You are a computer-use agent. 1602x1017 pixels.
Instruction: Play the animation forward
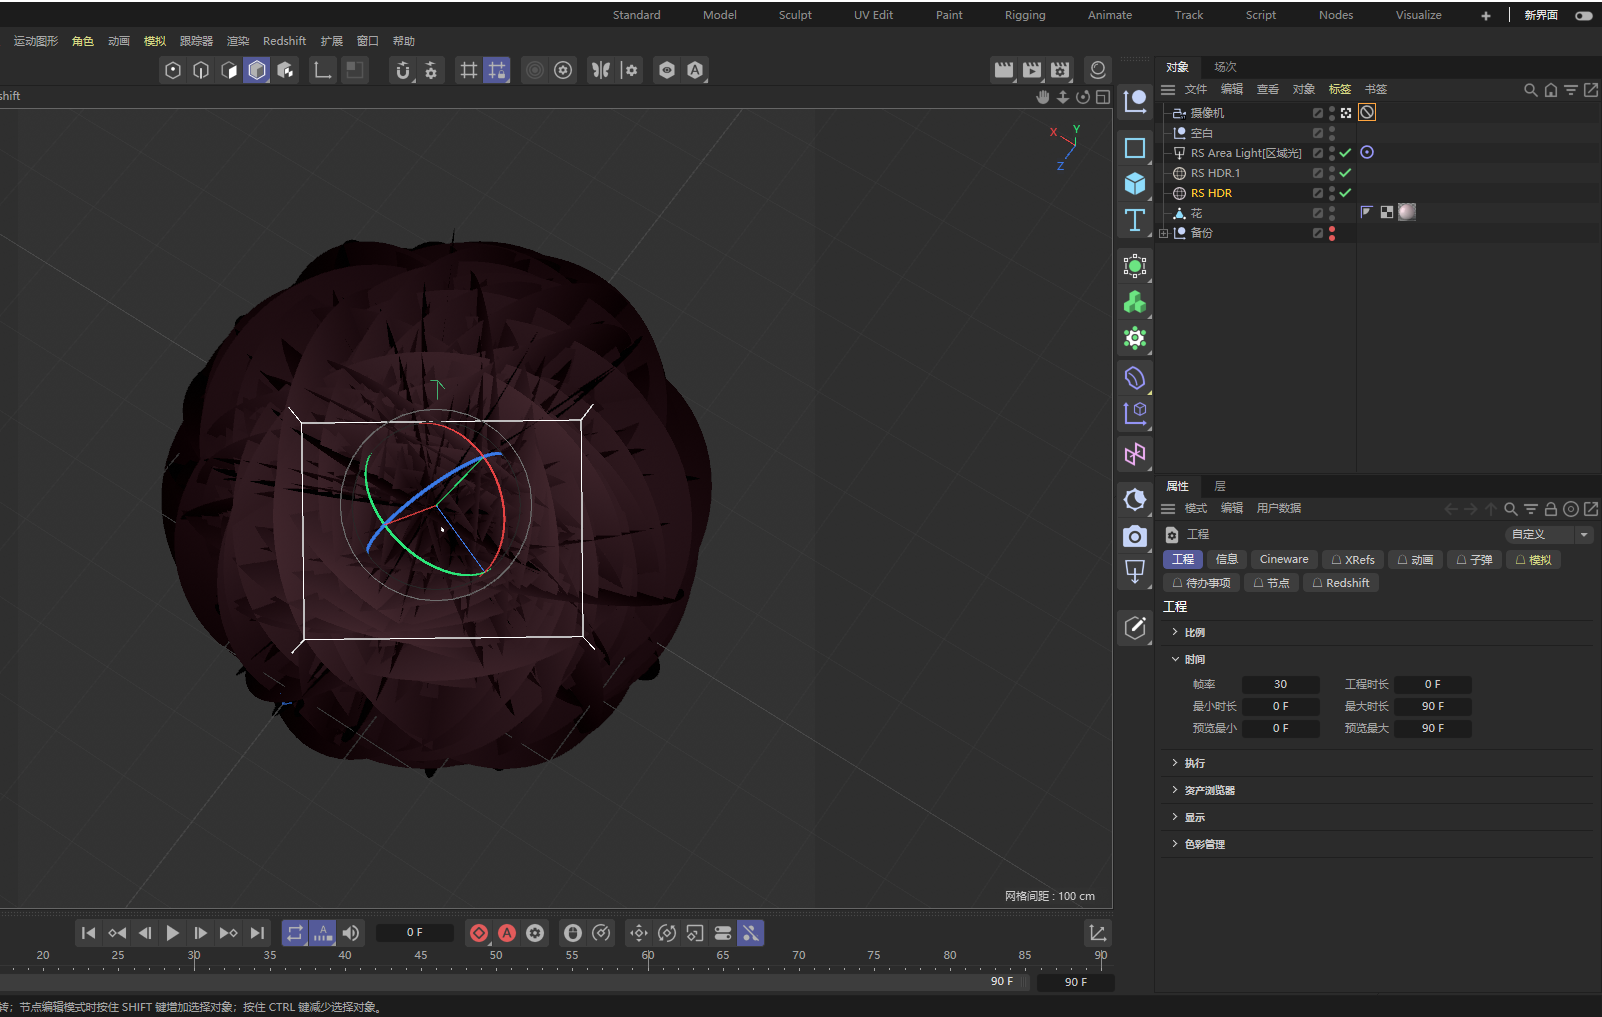coord(173,933)
